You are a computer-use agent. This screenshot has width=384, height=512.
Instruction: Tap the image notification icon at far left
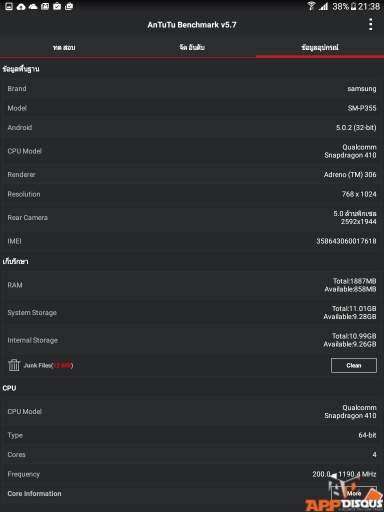pos(9,6)
